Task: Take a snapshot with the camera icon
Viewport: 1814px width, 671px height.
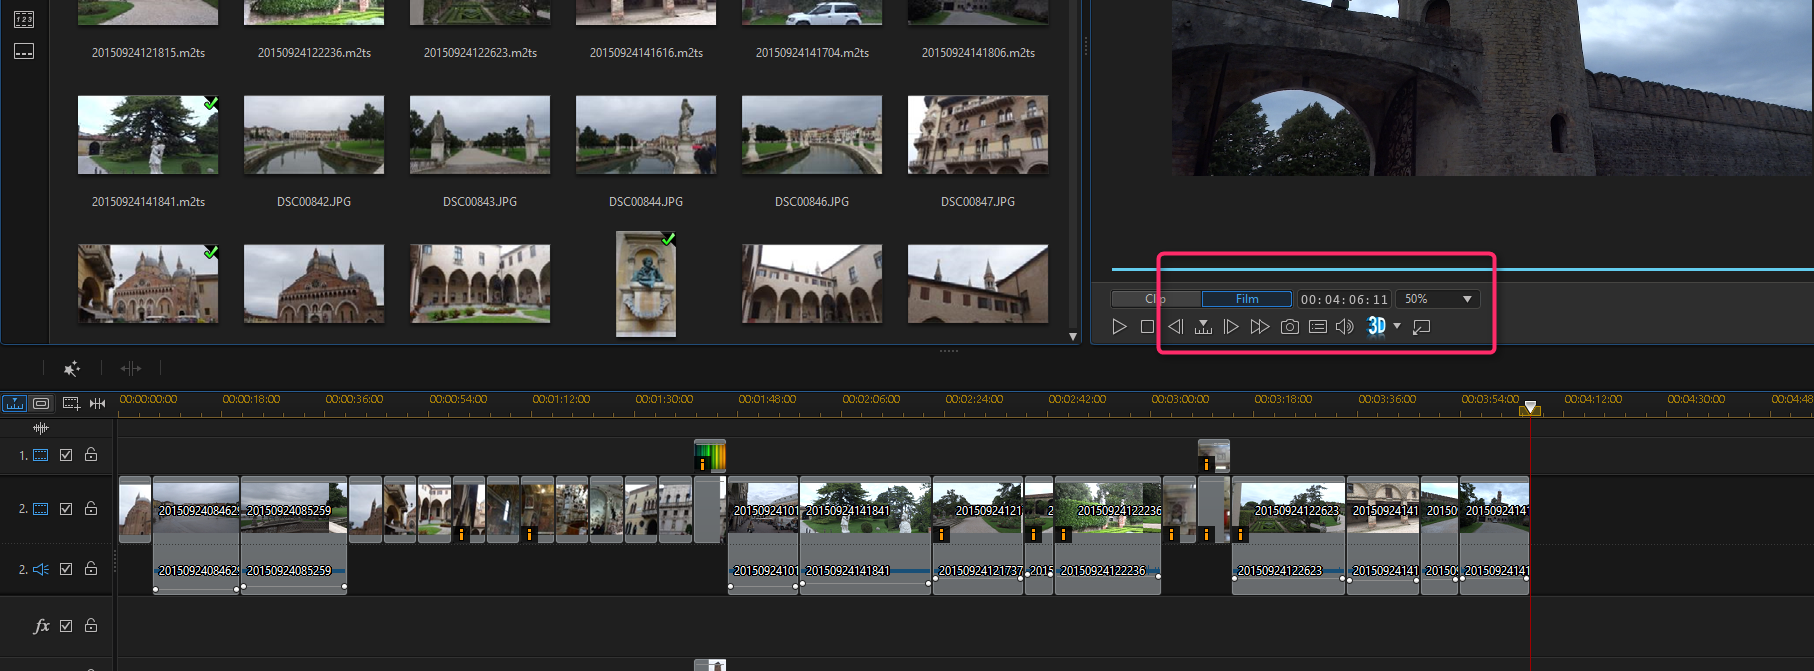Action: coord(1289,327)
